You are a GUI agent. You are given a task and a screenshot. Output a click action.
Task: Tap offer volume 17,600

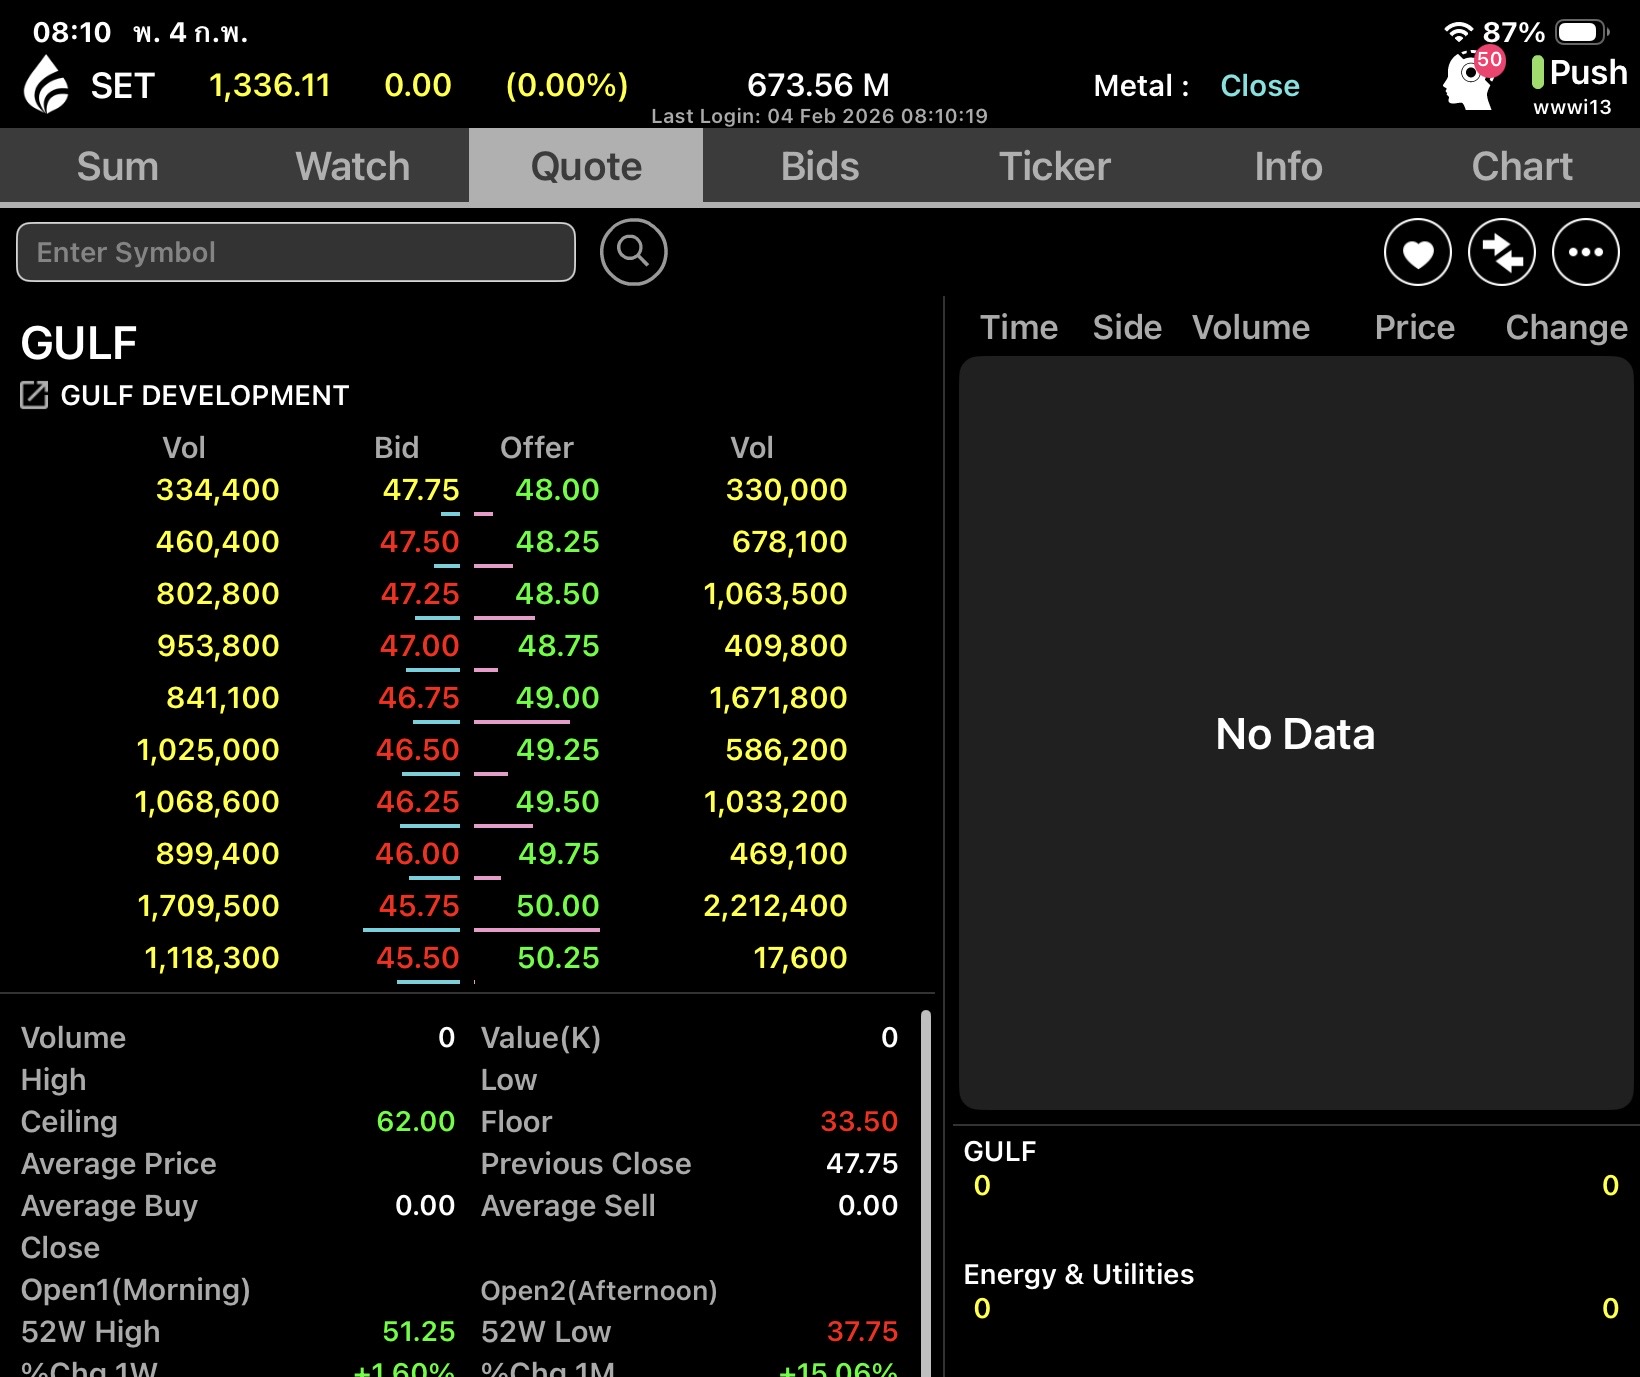800,957
